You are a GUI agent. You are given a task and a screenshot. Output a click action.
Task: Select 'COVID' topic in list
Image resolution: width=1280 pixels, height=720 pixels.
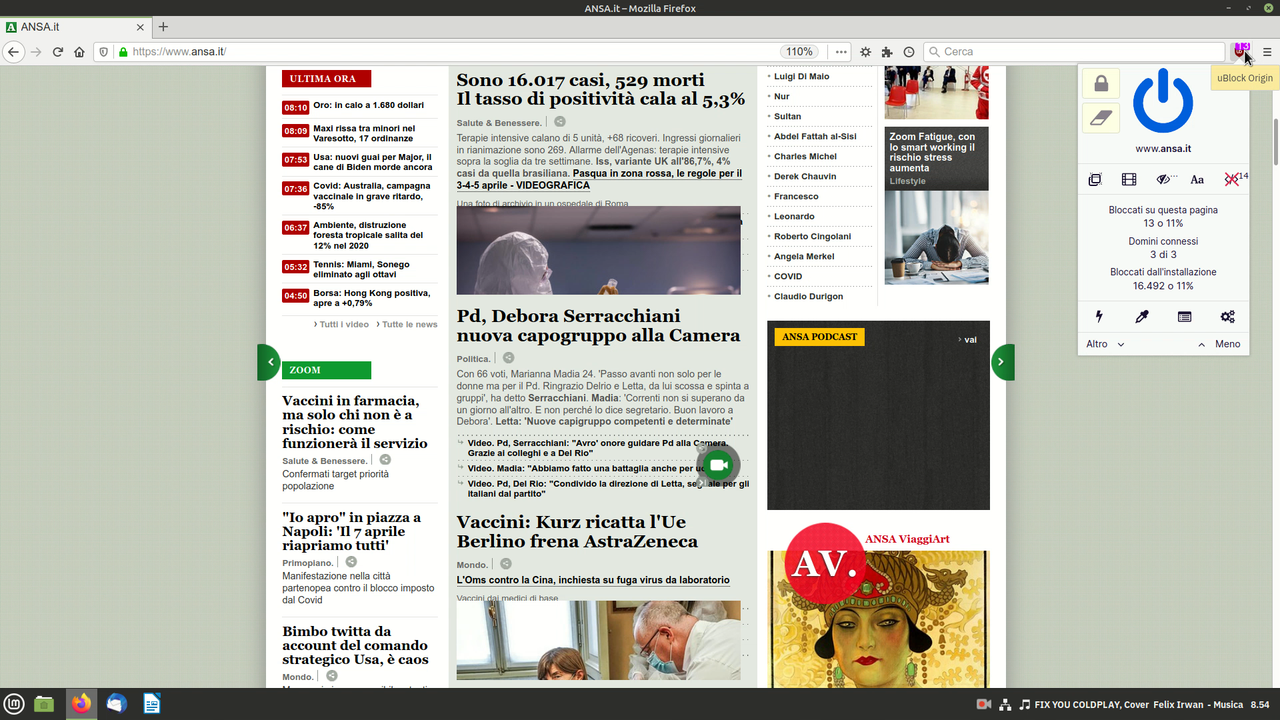point(788,276)
